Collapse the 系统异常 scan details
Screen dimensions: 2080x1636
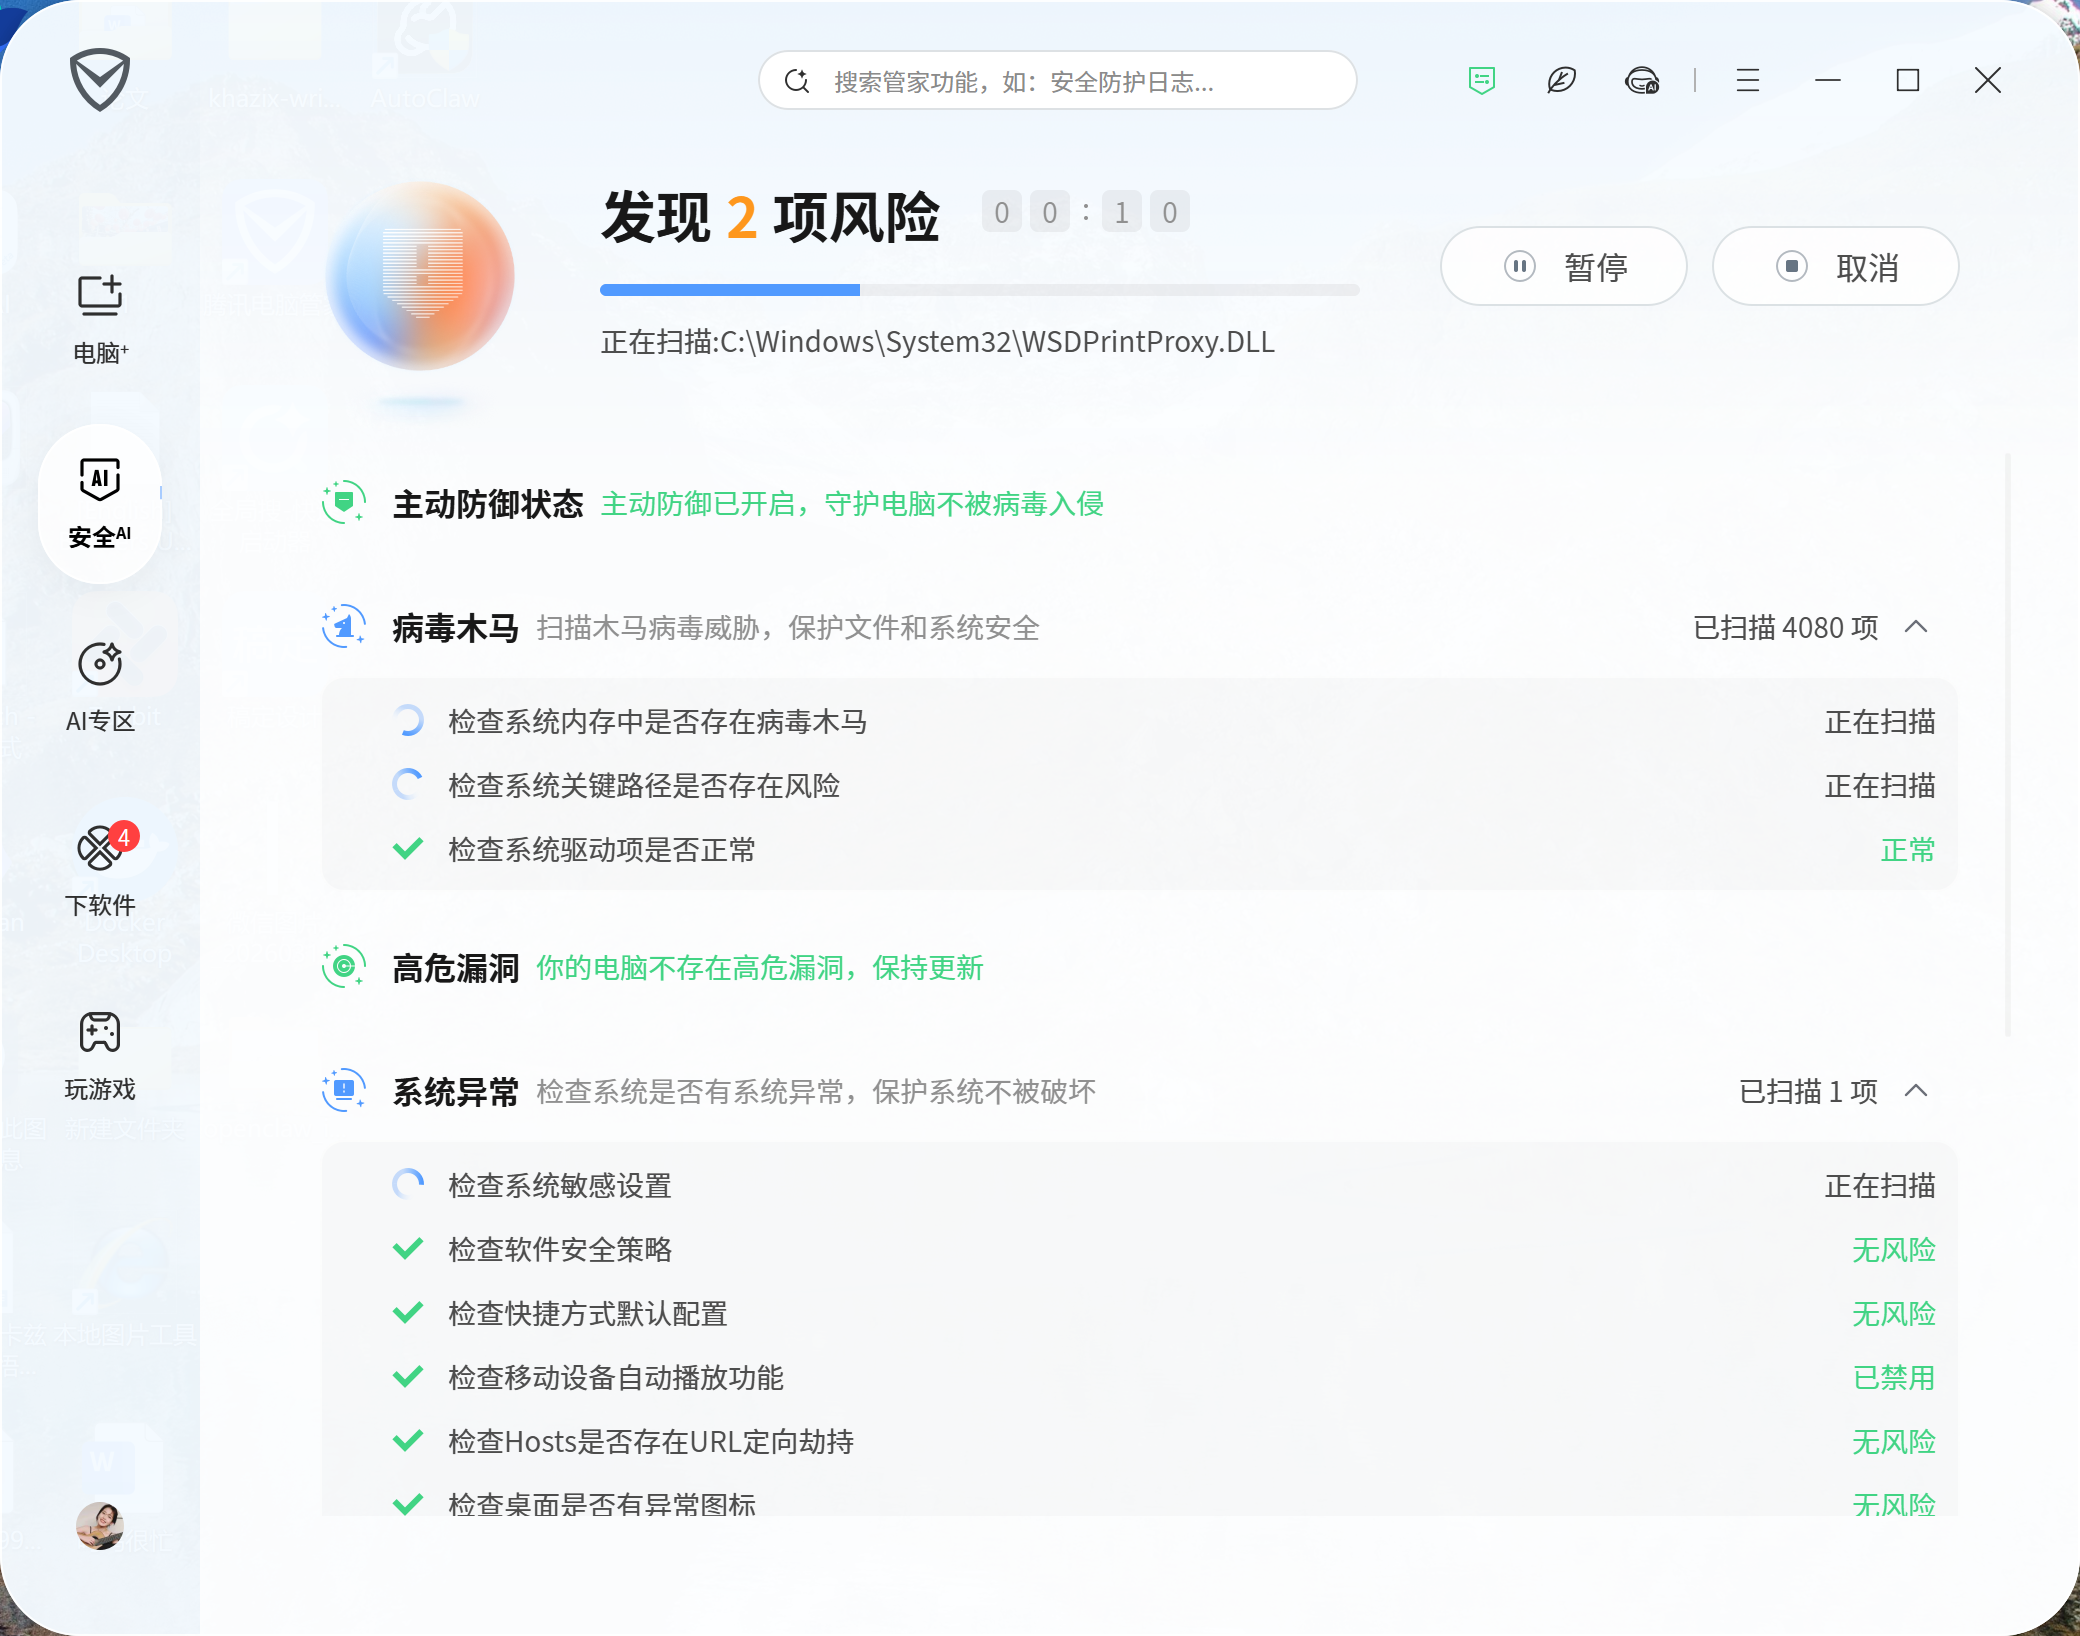pos(1917,1091)
